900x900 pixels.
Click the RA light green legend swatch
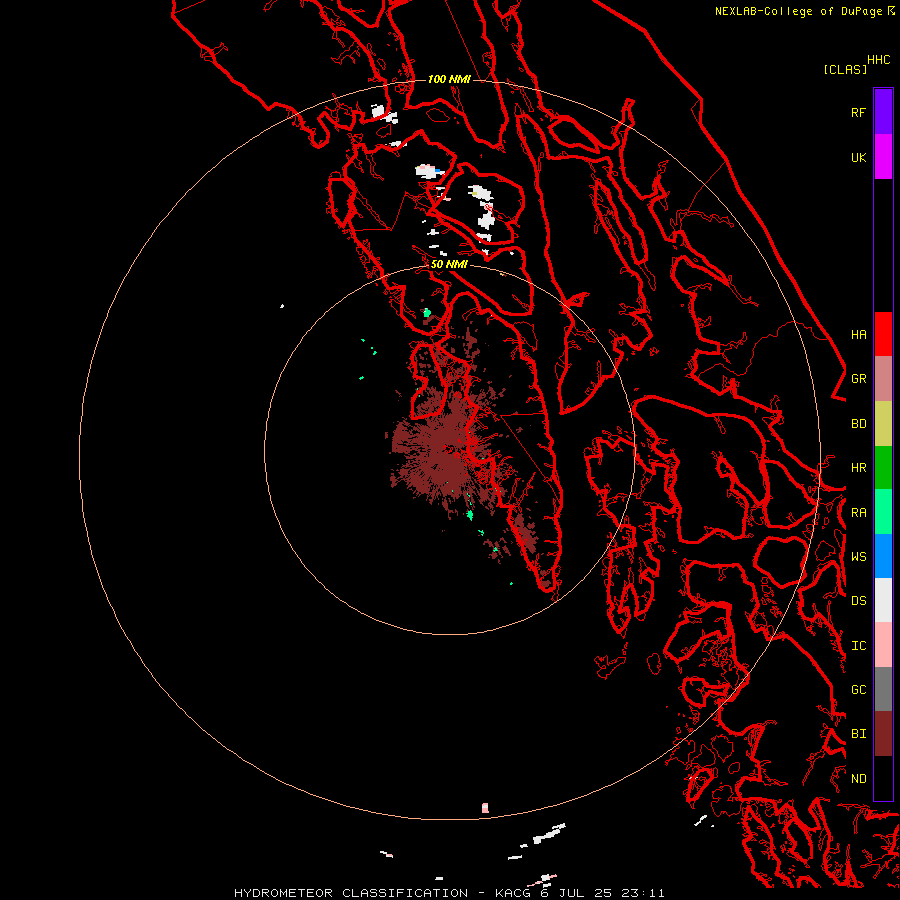pos(883,512)
